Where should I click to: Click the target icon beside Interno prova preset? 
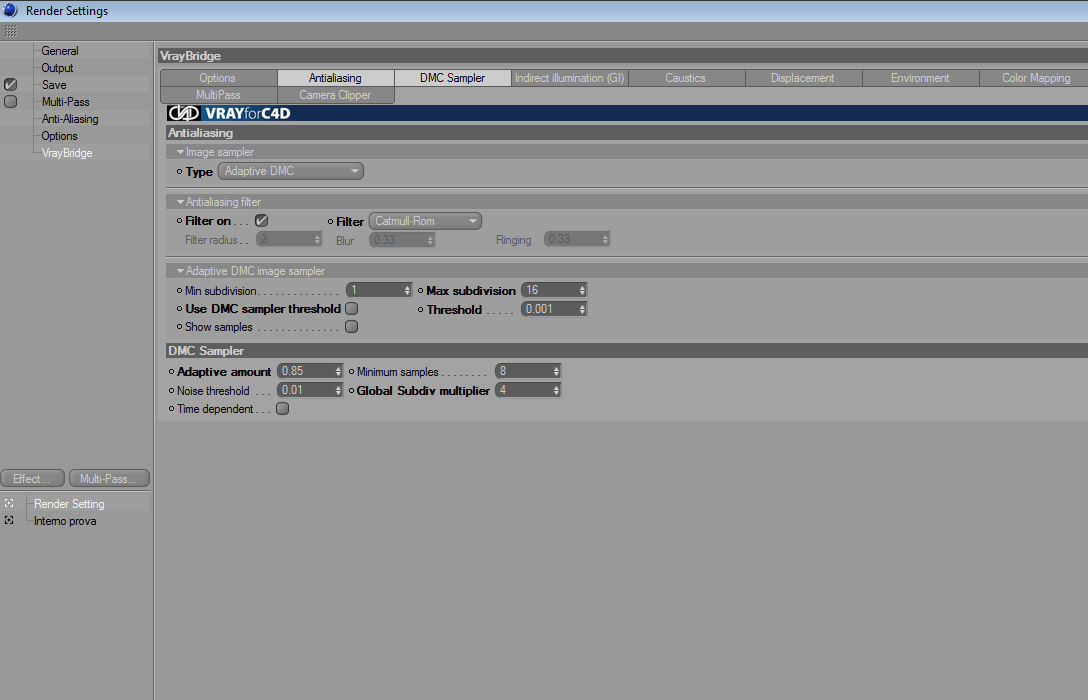9,520
